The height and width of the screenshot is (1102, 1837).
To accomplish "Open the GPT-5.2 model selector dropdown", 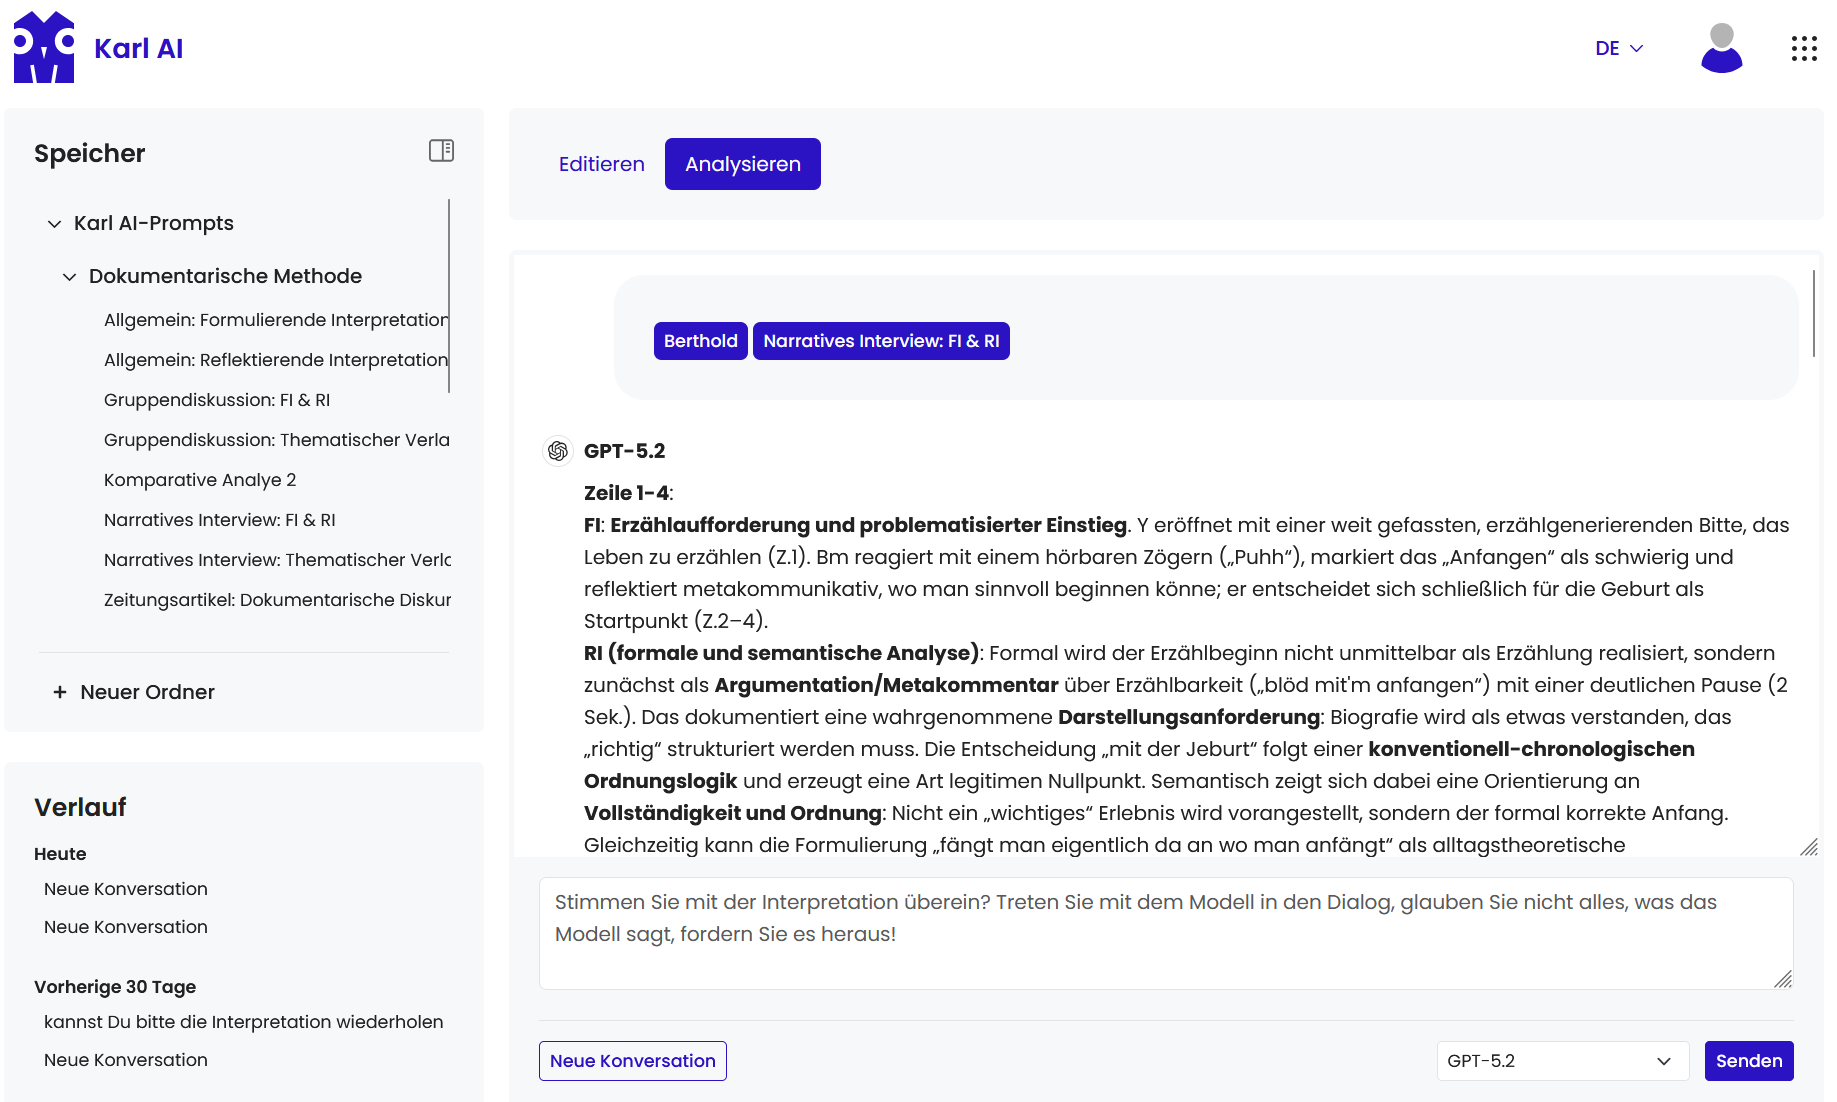I will [1562, 1061].
